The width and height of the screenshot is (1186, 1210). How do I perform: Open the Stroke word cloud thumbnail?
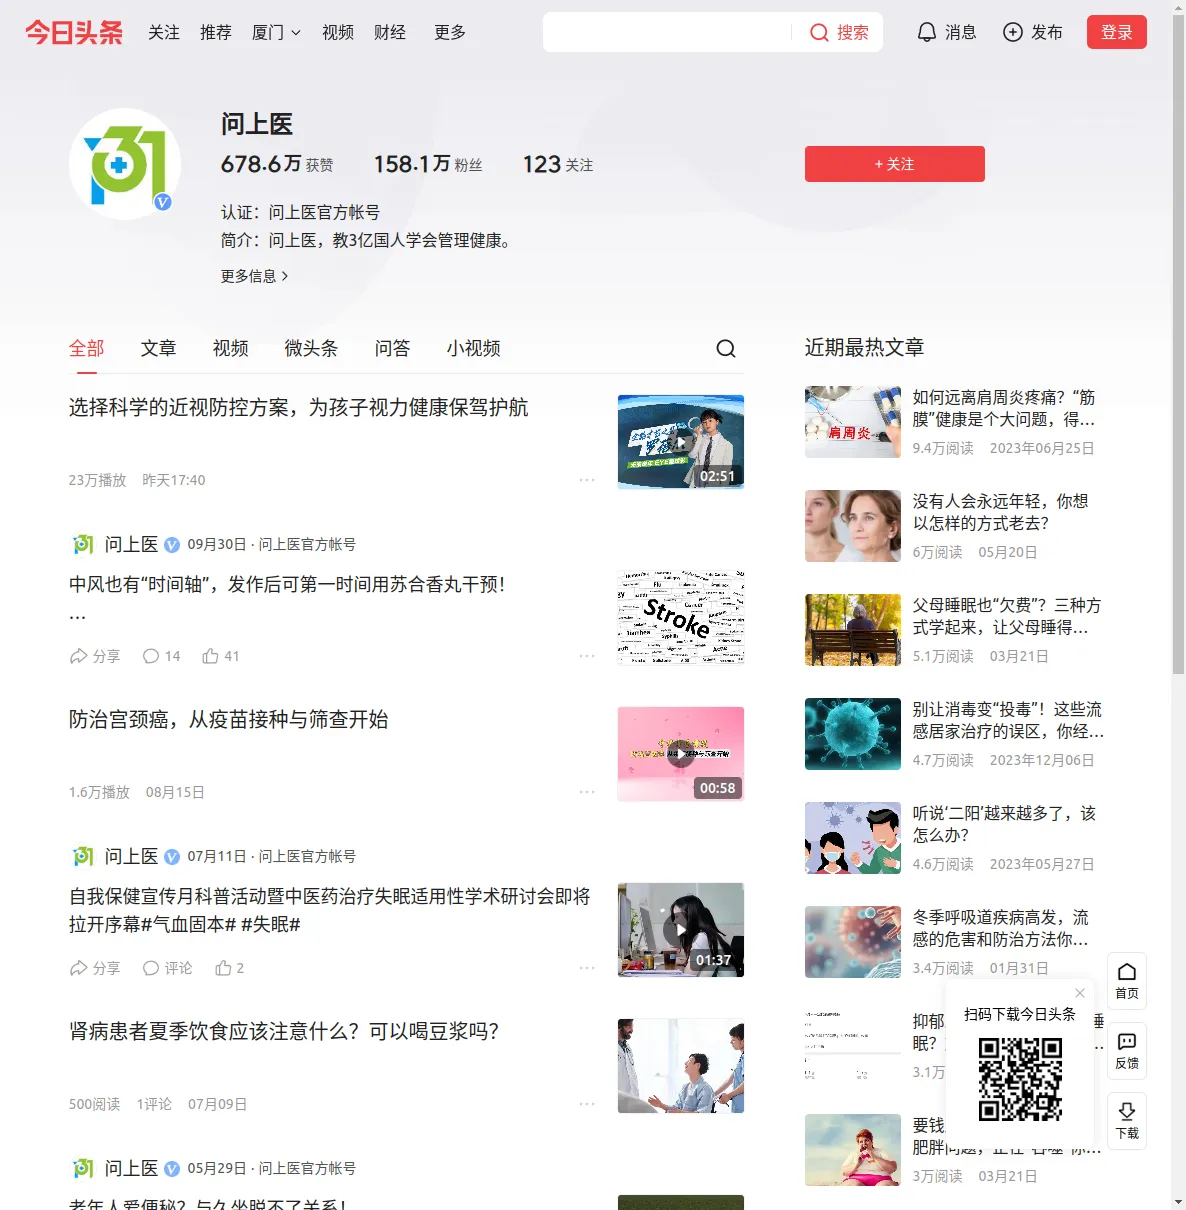click(x=681, y=618)
